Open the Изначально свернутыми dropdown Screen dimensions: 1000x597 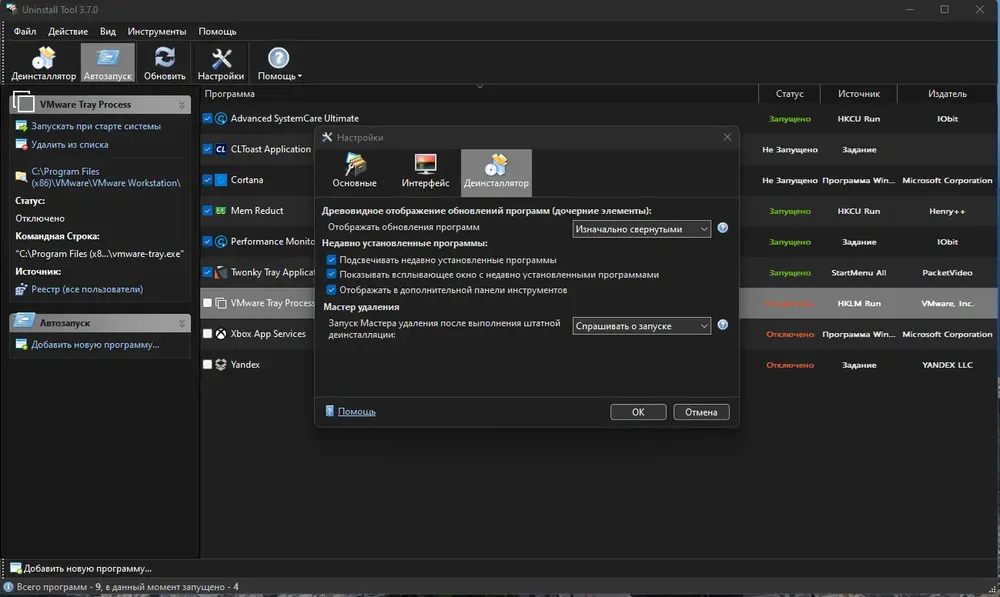pos(642,229)
